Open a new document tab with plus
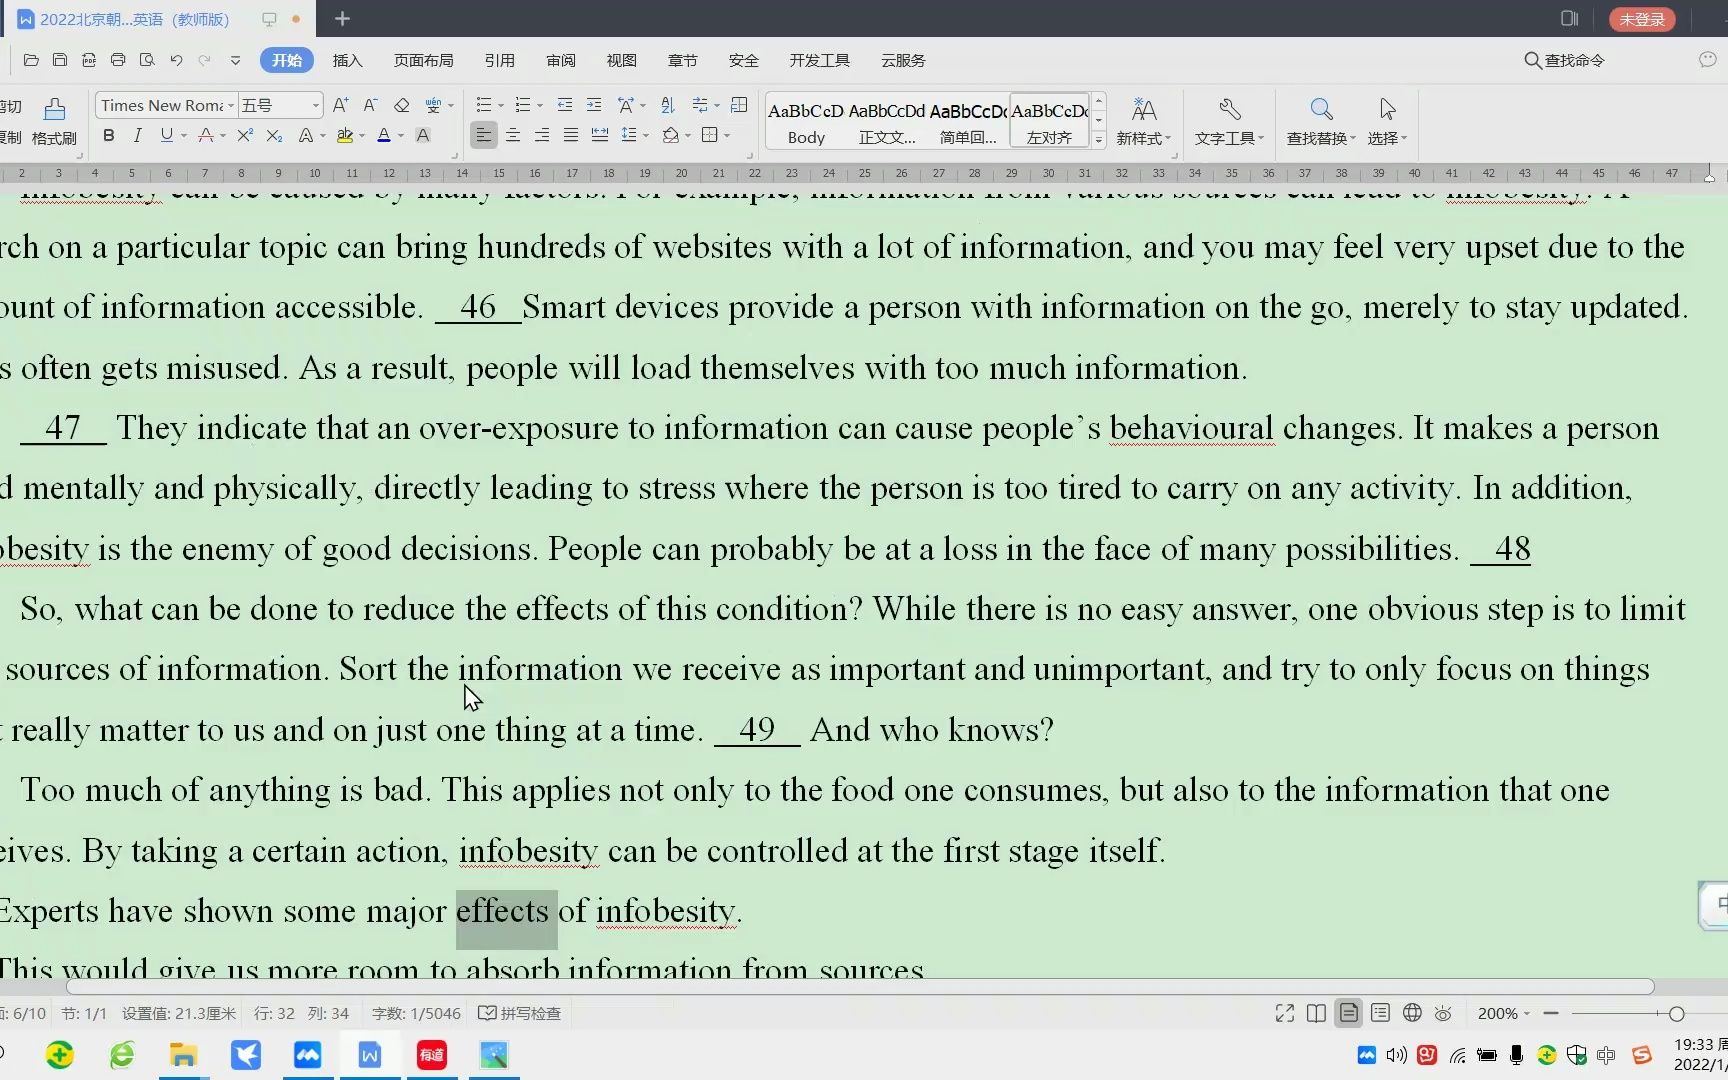 (x=342, y=19)
